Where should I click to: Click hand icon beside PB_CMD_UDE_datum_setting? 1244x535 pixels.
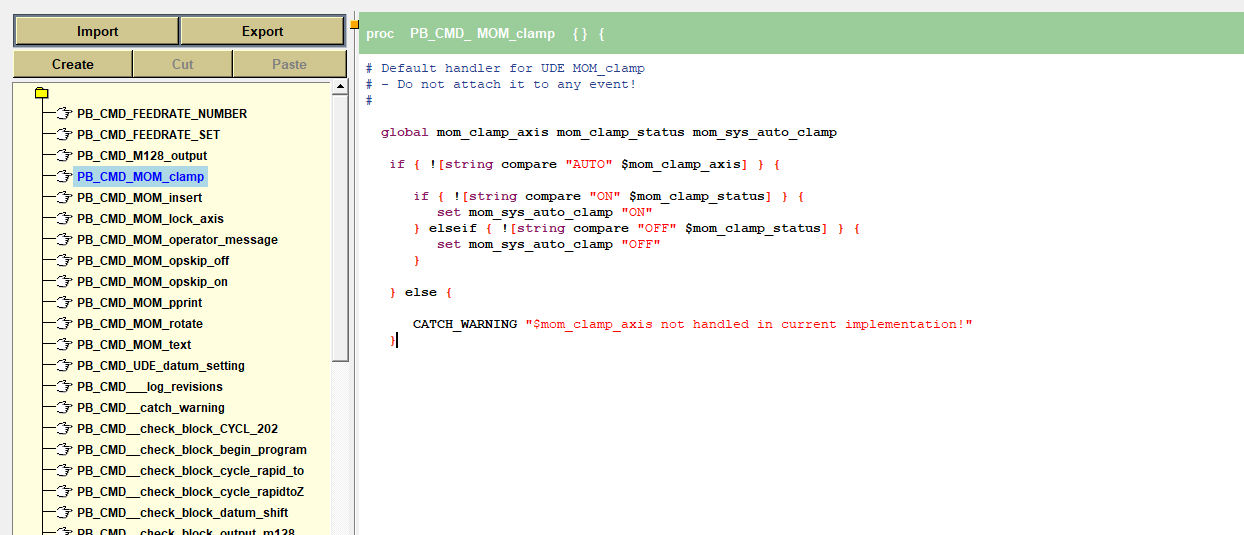(65, 366)
